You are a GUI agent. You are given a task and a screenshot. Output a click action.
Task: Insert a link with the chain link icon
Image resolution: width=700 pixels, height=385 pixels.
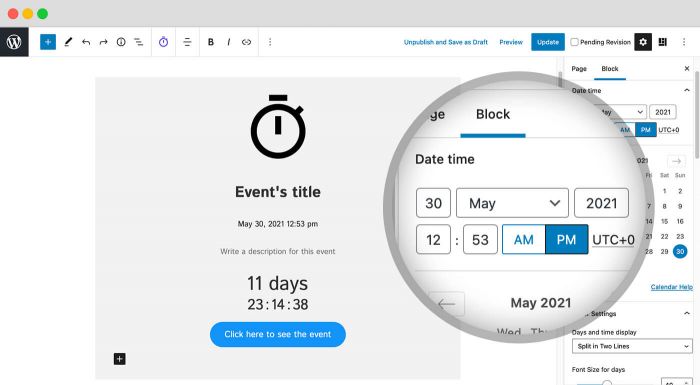click(x=246, y=42)
